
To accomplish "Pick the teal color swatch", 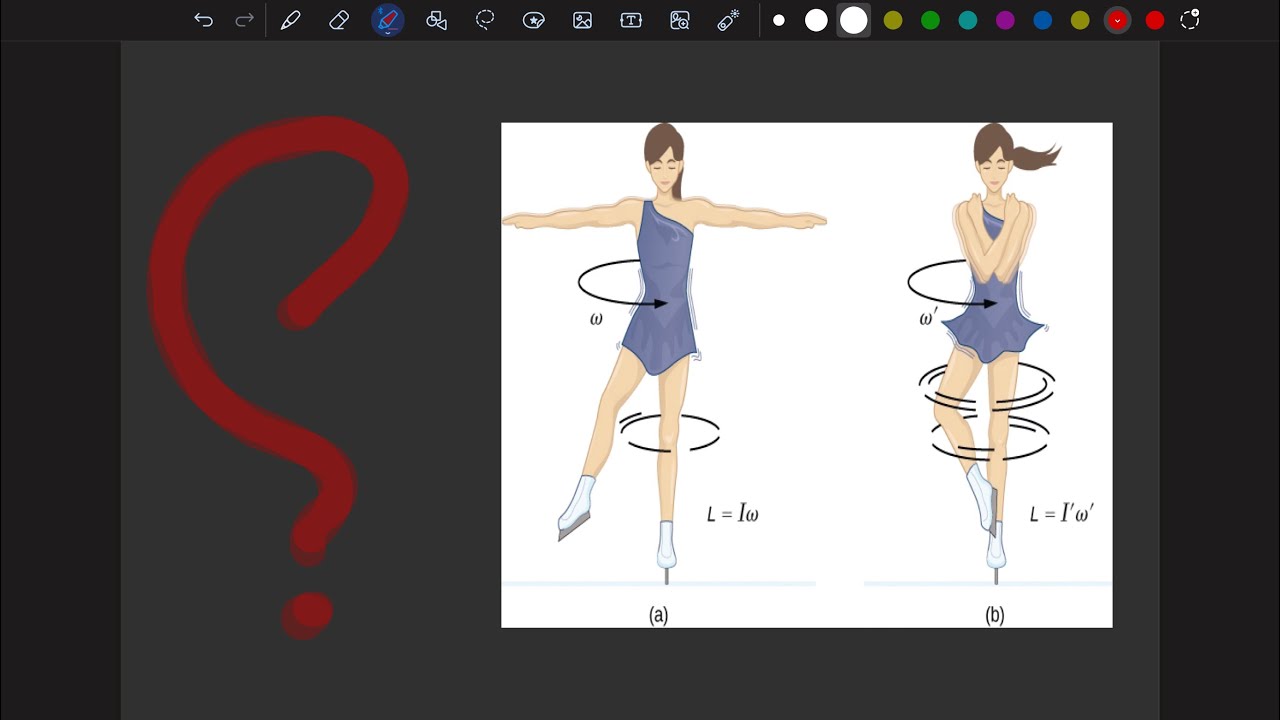I will [968, 20].
